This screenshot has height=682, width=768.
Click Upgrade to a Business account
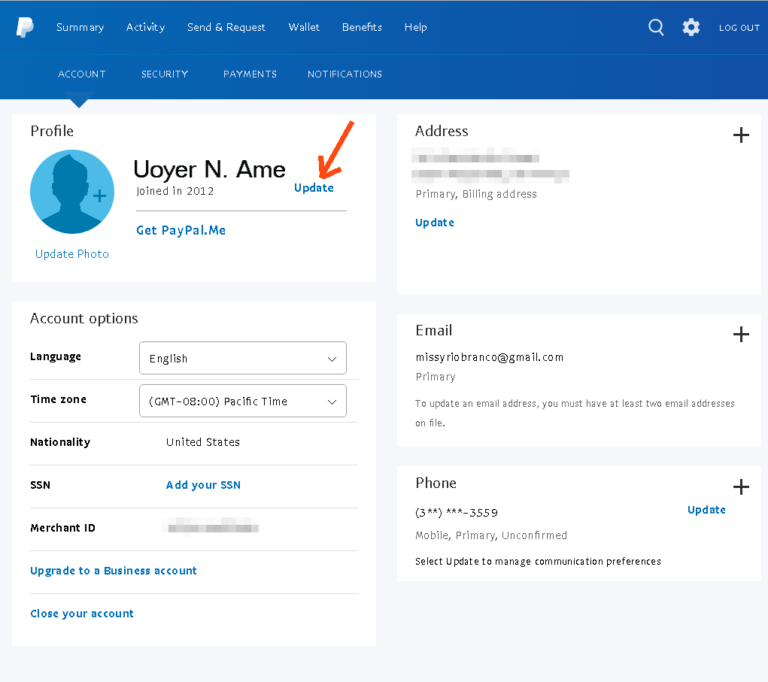[113, 571]
